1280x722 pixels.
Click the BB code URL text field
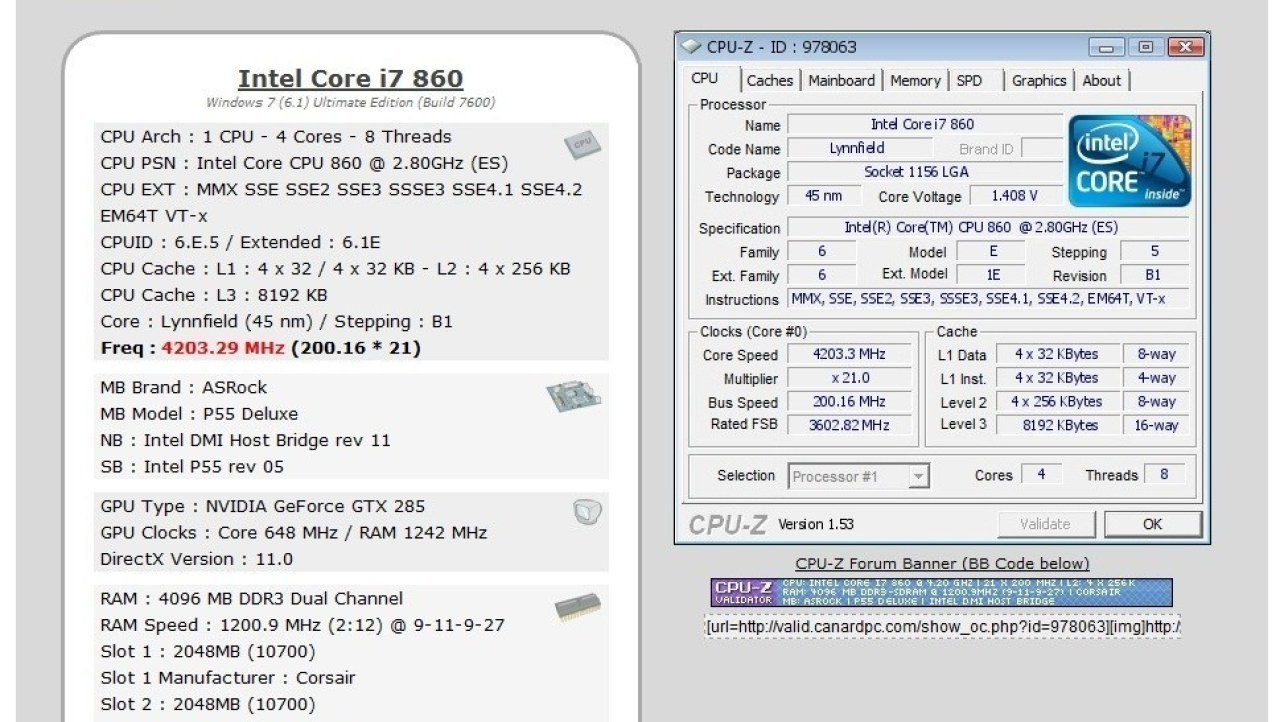[942, 627]
